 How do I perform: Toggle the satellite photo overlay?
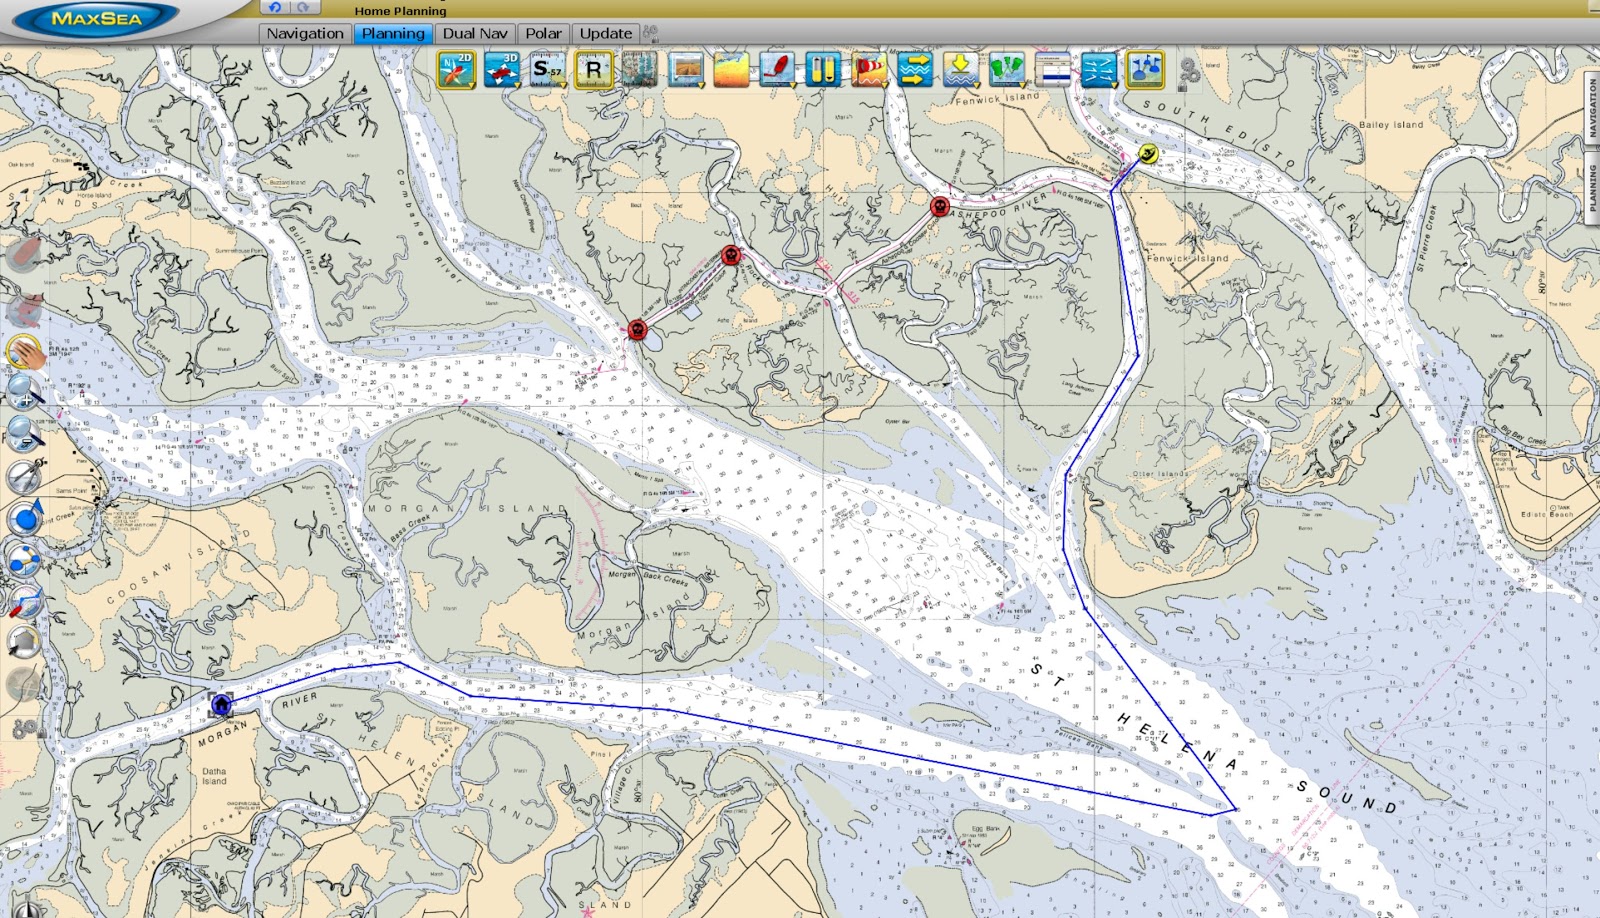686,70
